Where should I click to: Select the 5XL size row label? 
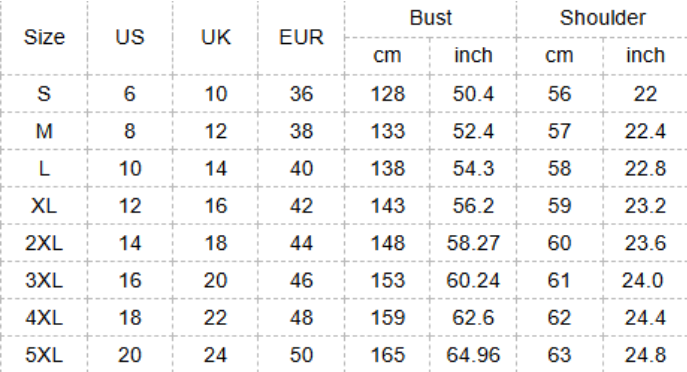44,354
